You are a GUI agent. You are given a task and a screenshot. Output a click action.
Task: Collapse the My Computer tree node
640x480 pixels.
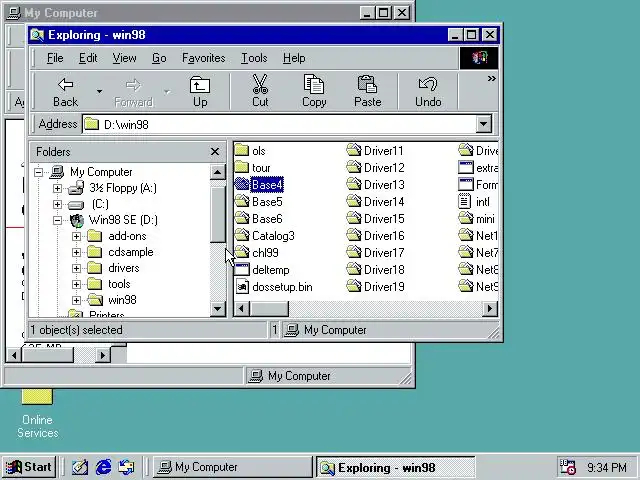(x=38, y=172)
